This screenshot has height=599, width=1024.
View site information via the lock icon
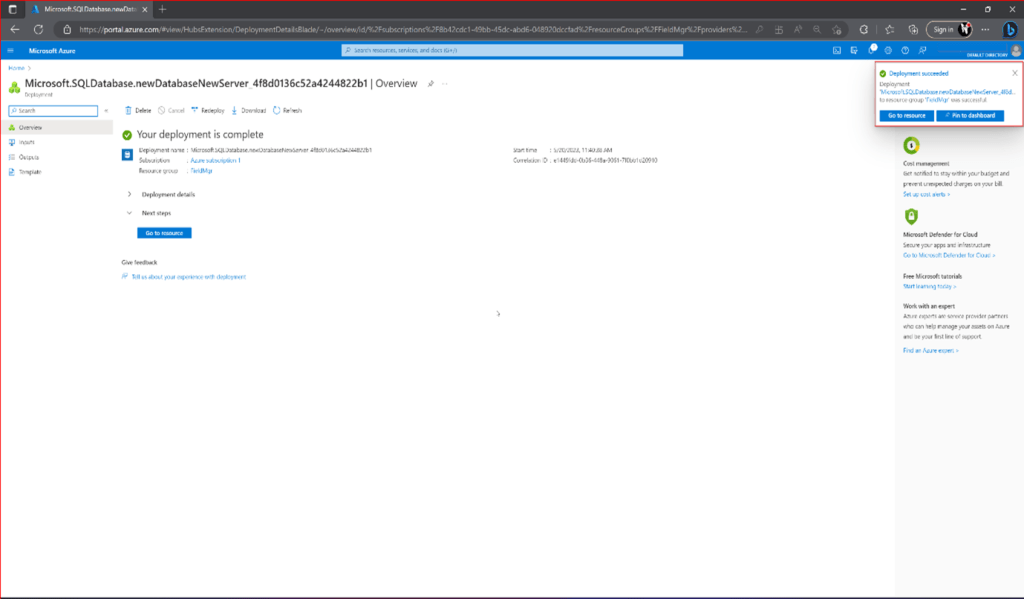click(x=67, y=29)
